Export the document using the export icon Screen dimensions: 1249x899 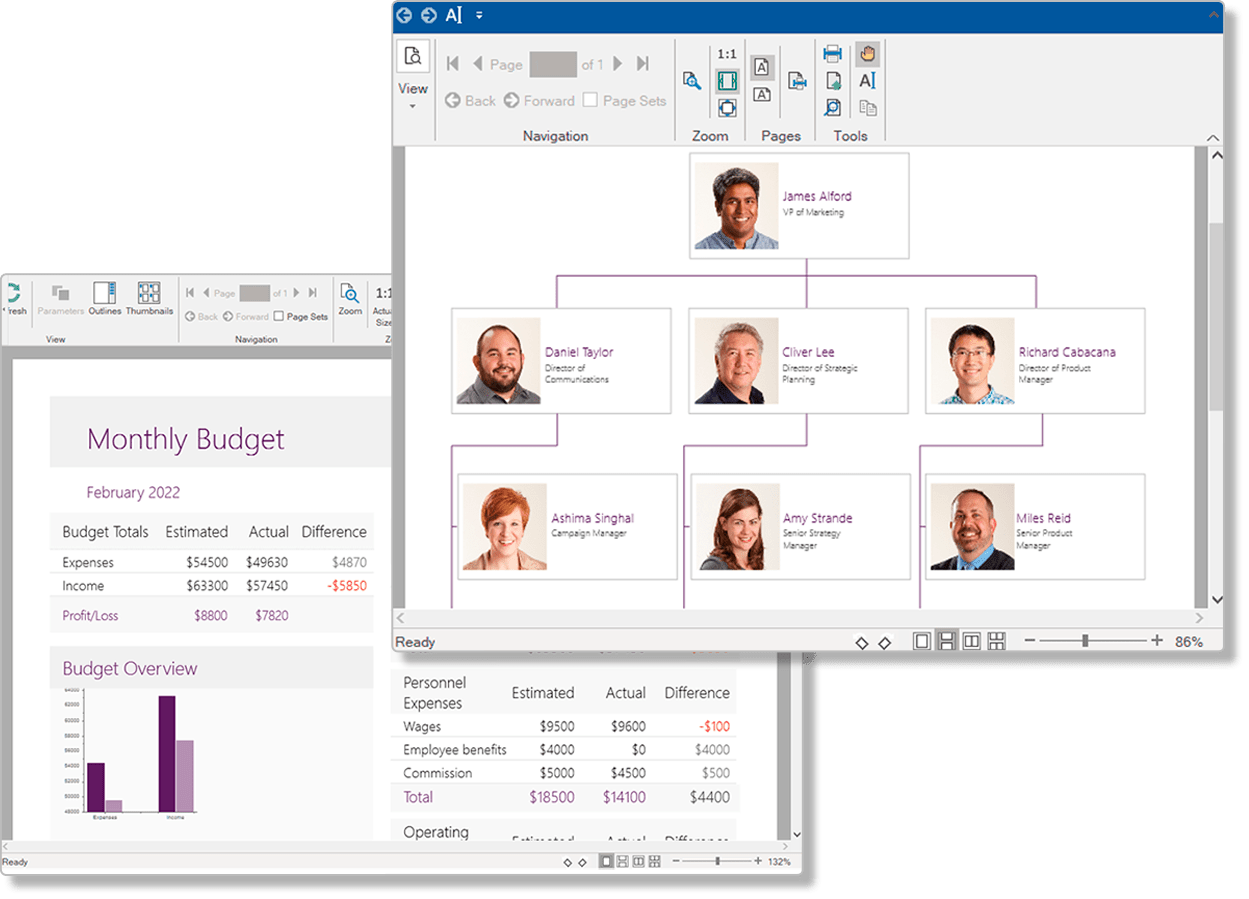[x=833, y=81]
